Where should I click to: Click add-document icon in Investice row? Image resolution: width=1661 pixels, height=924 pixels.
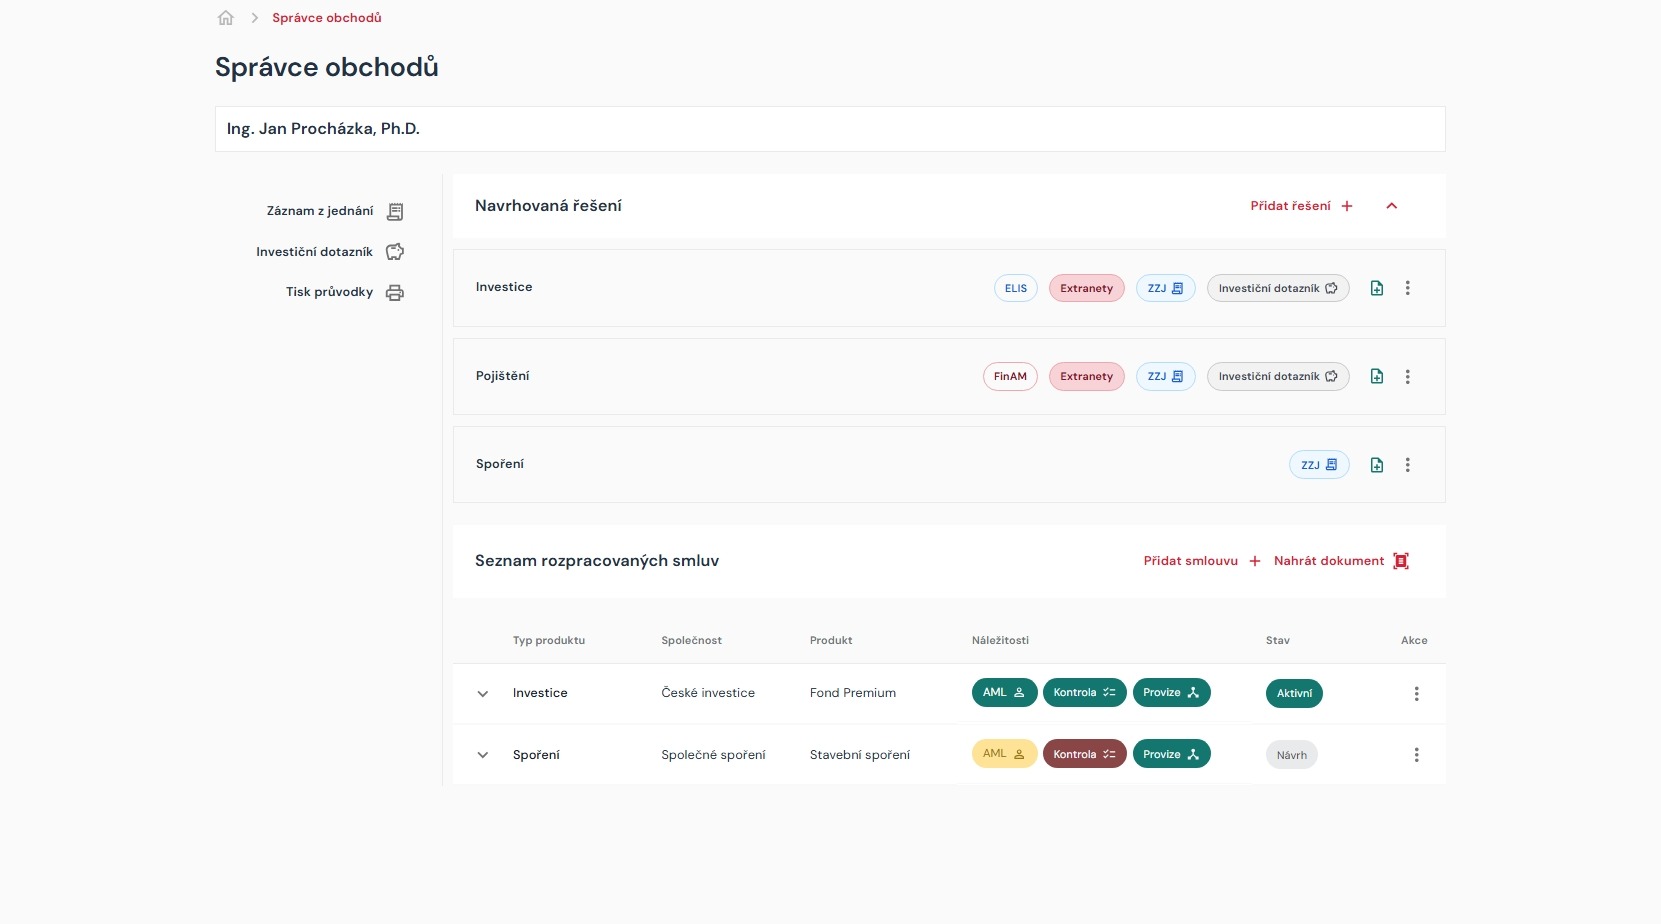(1377, 288)
